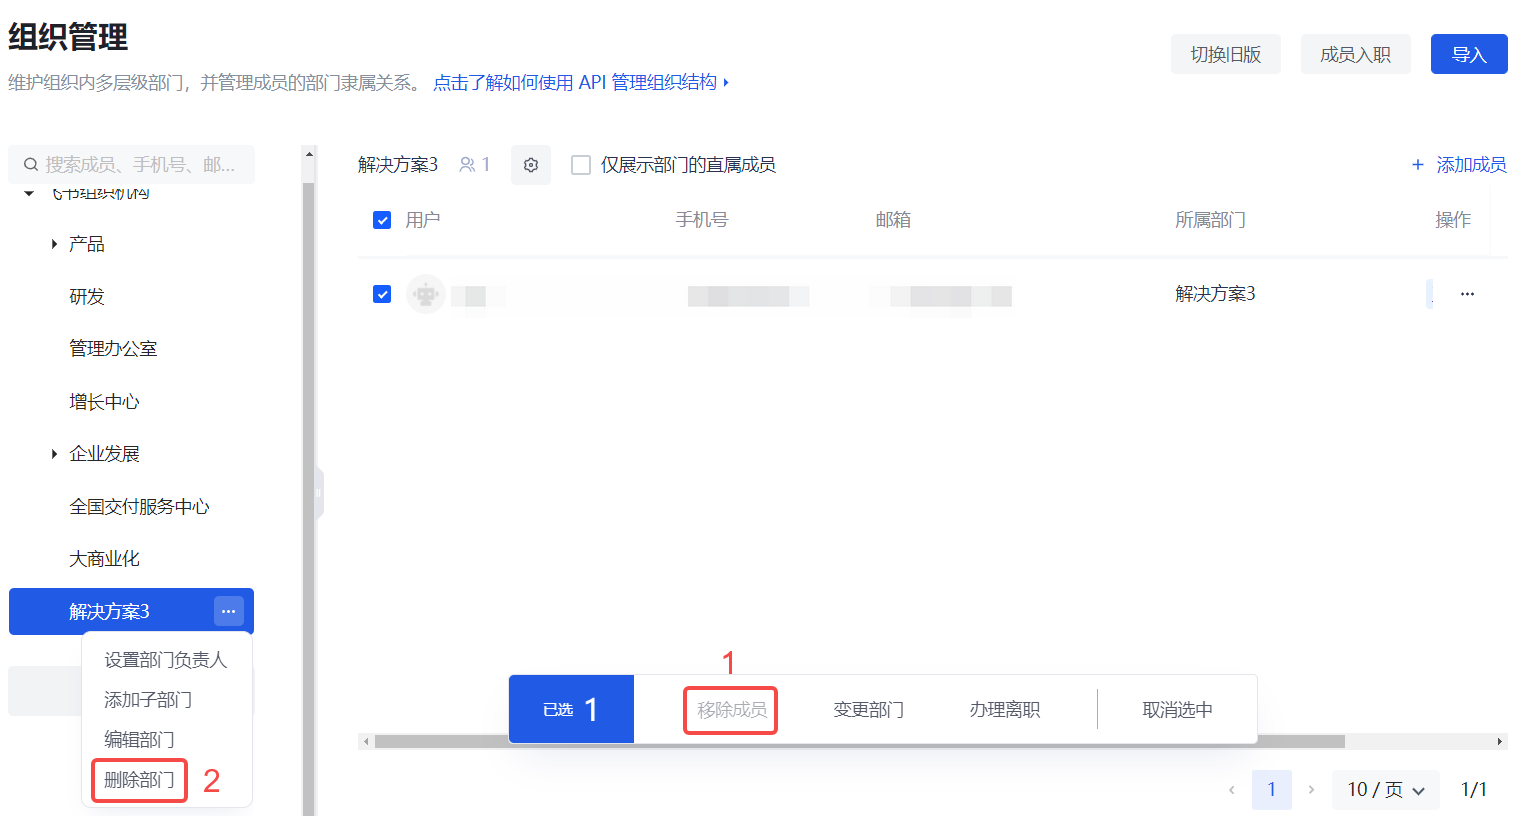Viewport: 1530px width, 816px height.
Task: Select 删除部门 from the context menu
Action: [139, 780]
